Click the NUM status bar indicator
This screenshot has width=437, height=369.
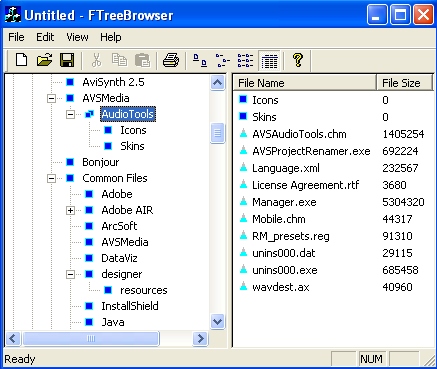point(371,359)
